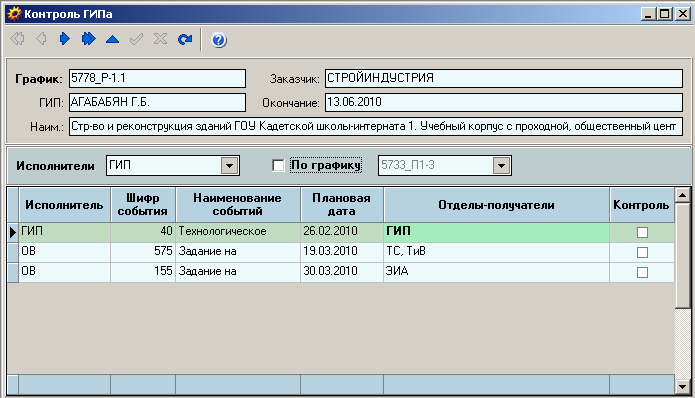695x398 pixels.
Task: Click the X cancel changes icon
Action: pyautogui.click(x=160, y=39)
